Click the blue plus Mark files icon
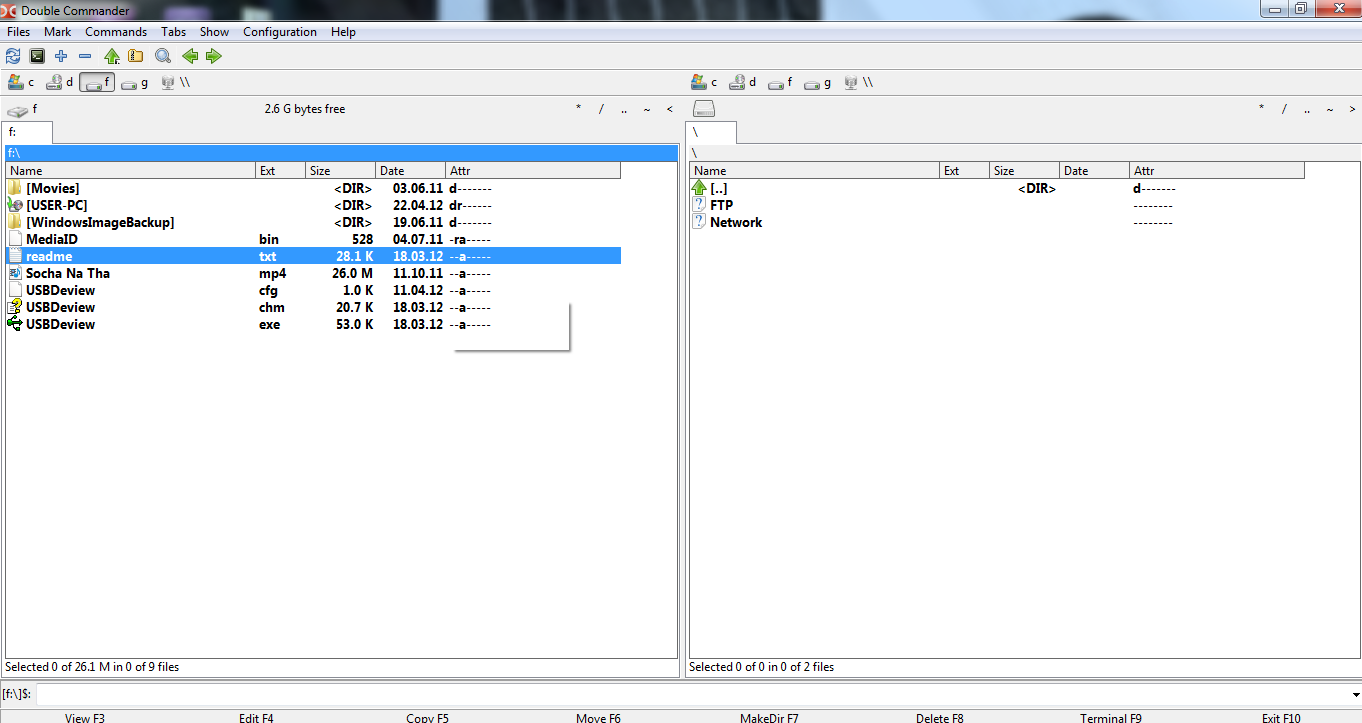The width and height of the screenshot is (1362, 723). pyautogui.click(x=61, y=56)
